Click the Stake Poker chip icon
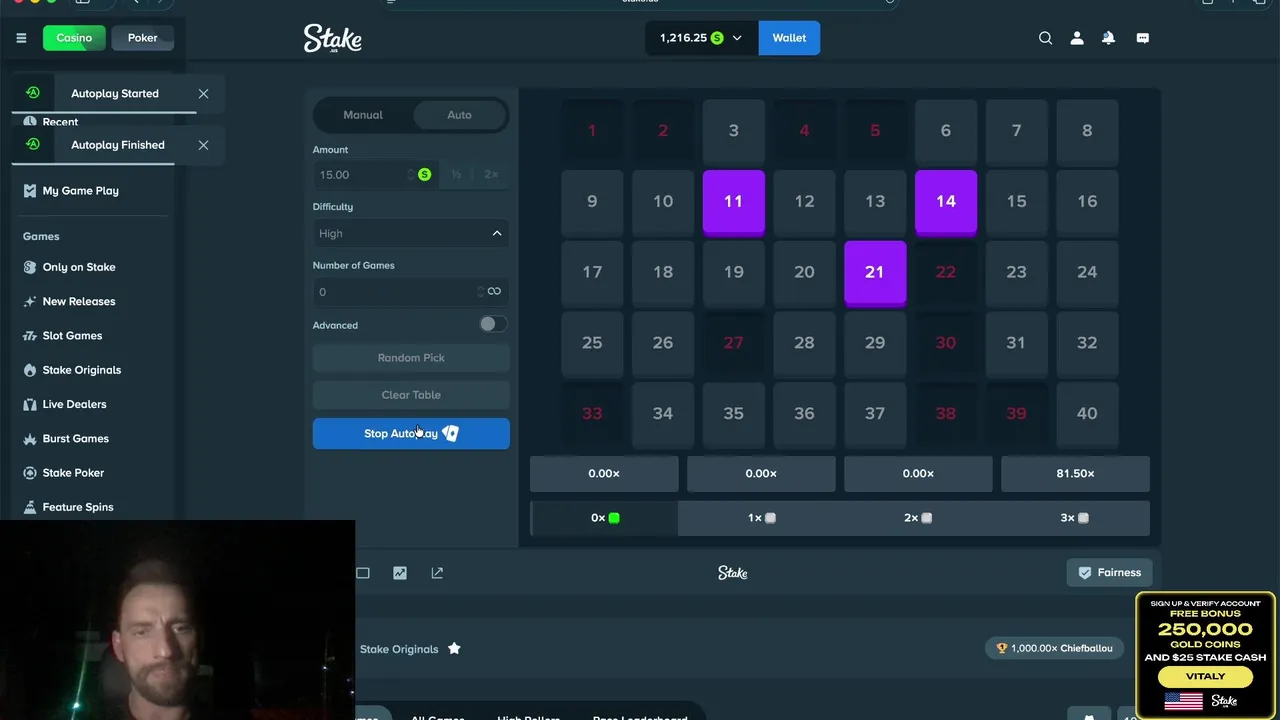 (x=30, y=473)
